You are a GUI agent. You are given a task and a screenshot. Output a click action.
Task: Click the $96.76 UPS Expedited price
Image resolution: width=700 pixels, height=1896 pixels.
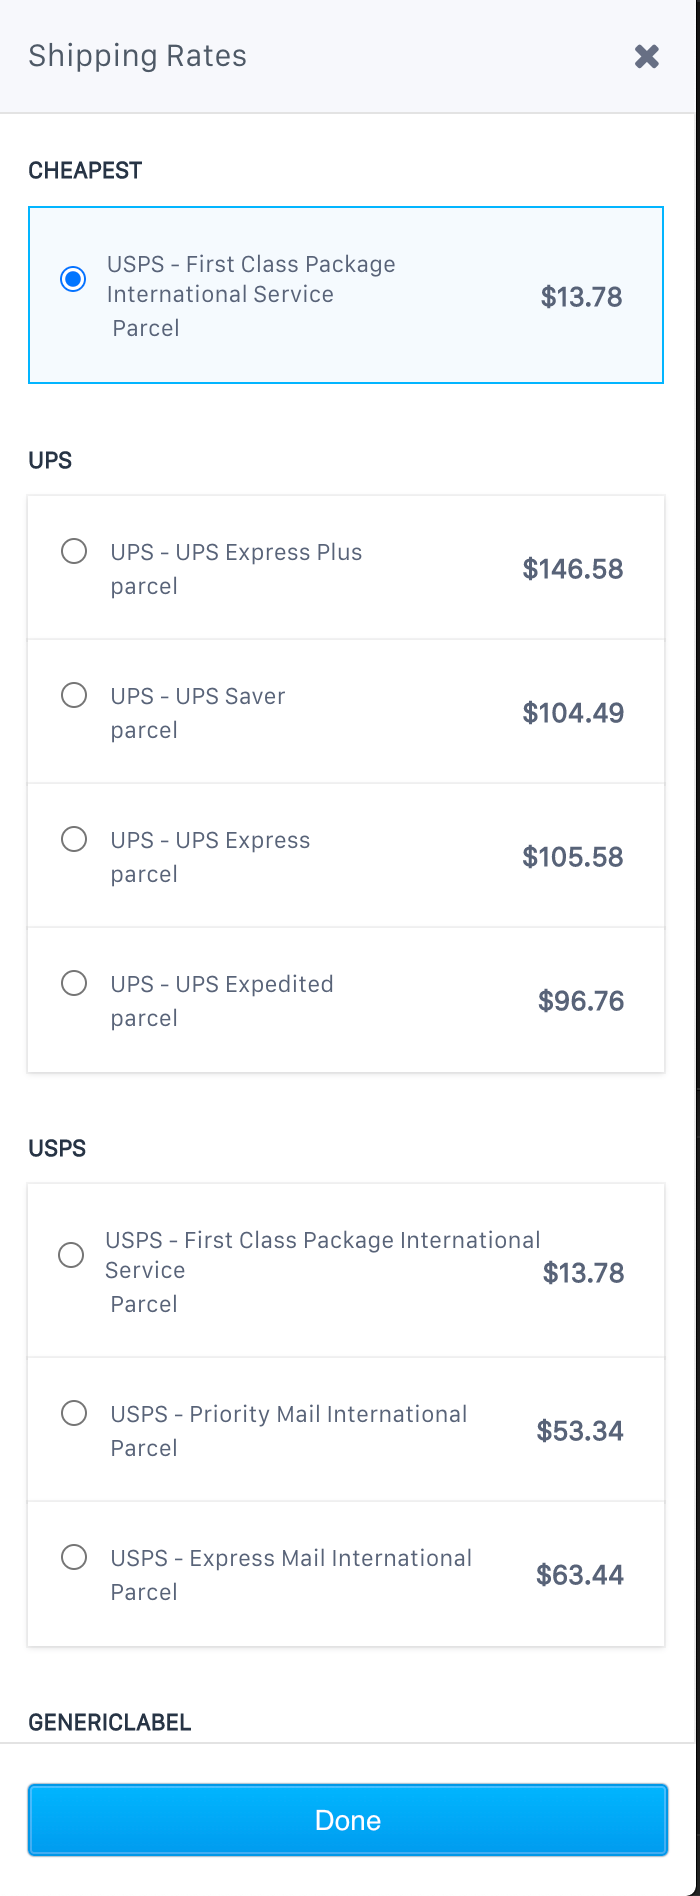[x=581, y=1001]
